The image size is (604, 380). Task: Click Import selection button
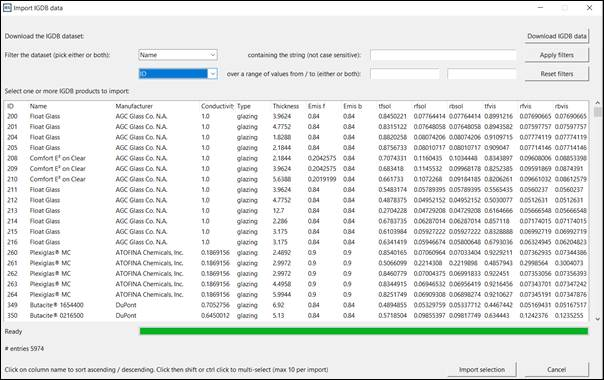[x=482, y=370]
